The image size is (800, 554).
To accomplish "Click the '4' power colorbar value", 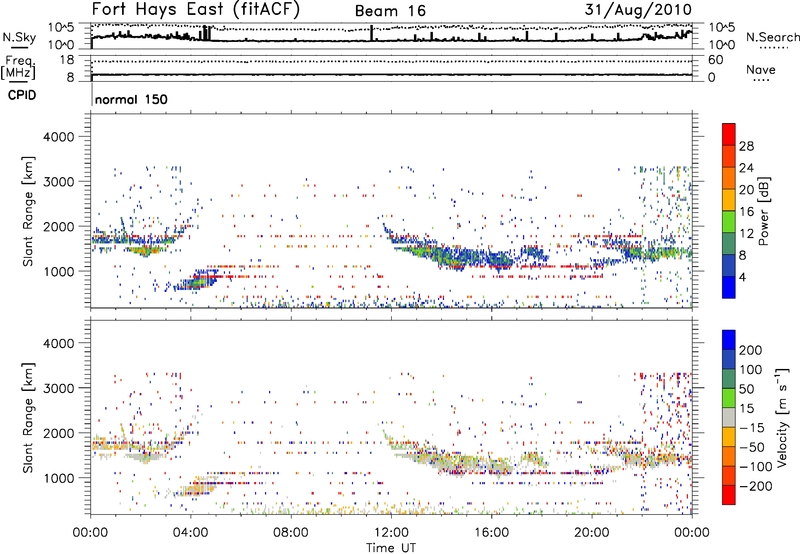I will (742, 277).
